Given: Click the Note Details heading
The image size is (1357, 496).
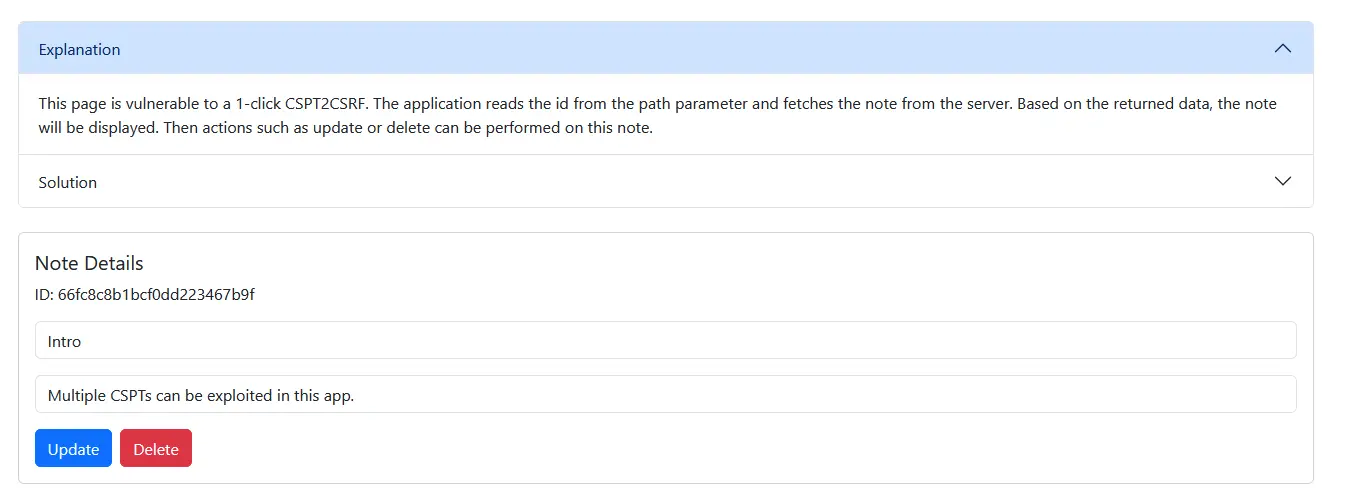Looking at the screenshot, I should (x=89, y=264).
